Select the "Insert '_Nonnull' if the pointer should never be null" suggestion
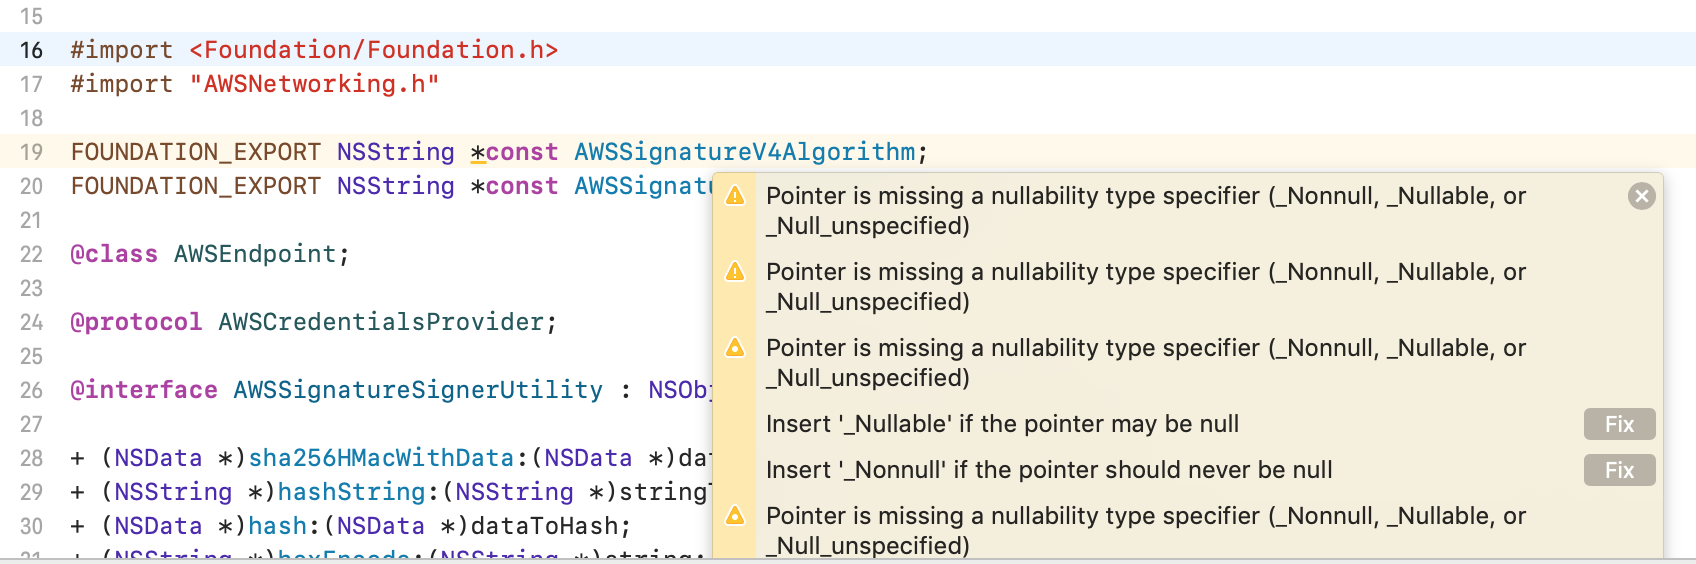This screenshot has width=1696, height=564. pos(1049,470)
